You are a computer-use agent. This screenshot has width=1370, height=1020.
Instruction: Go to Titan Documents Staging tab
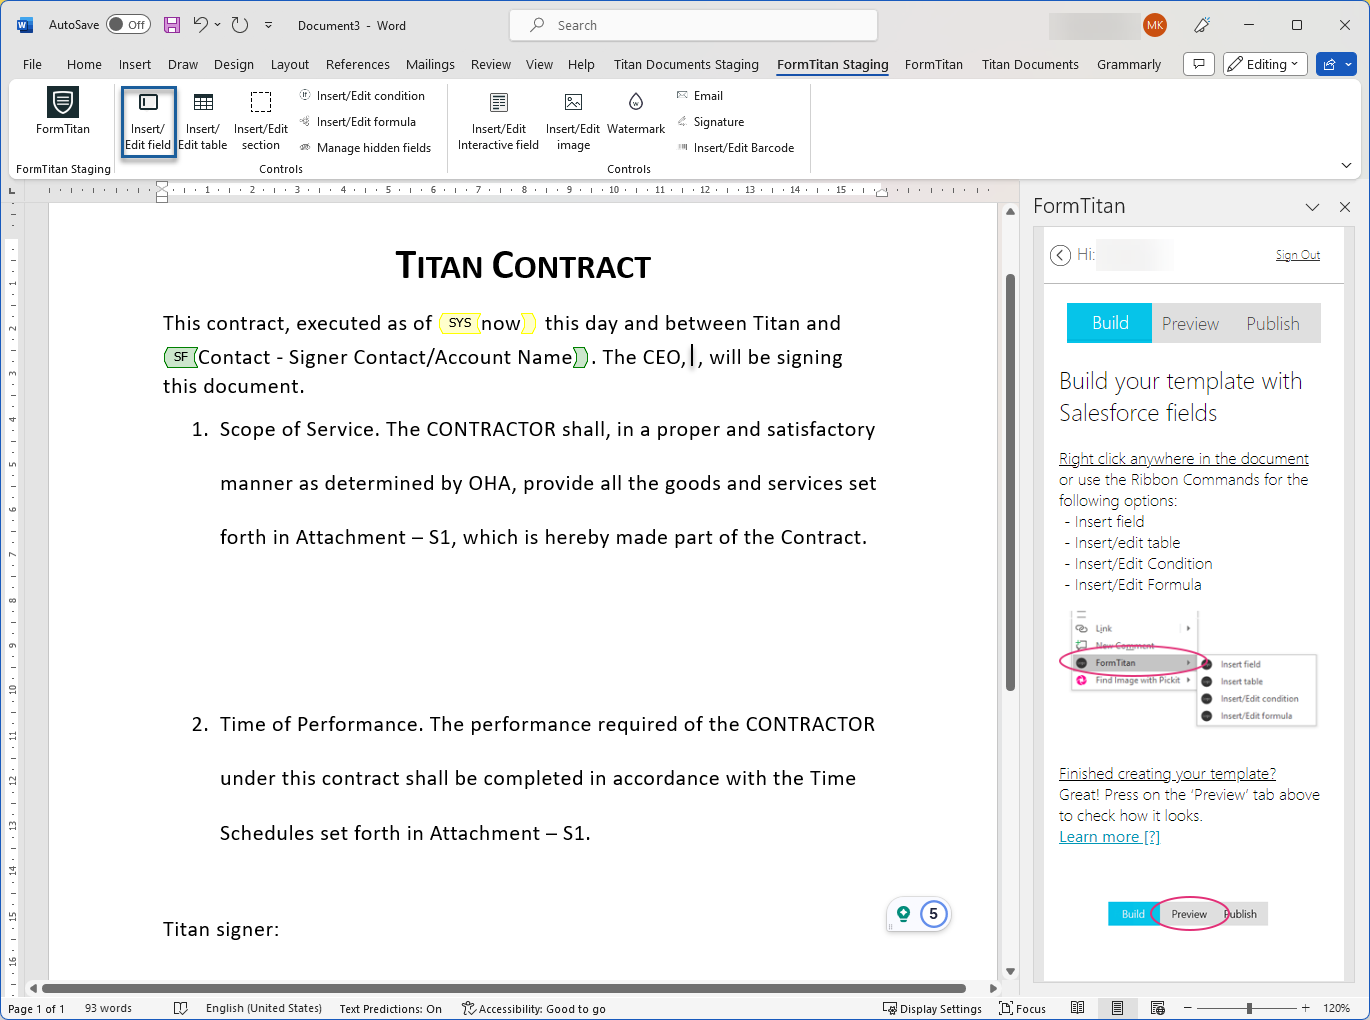point(686,64)
